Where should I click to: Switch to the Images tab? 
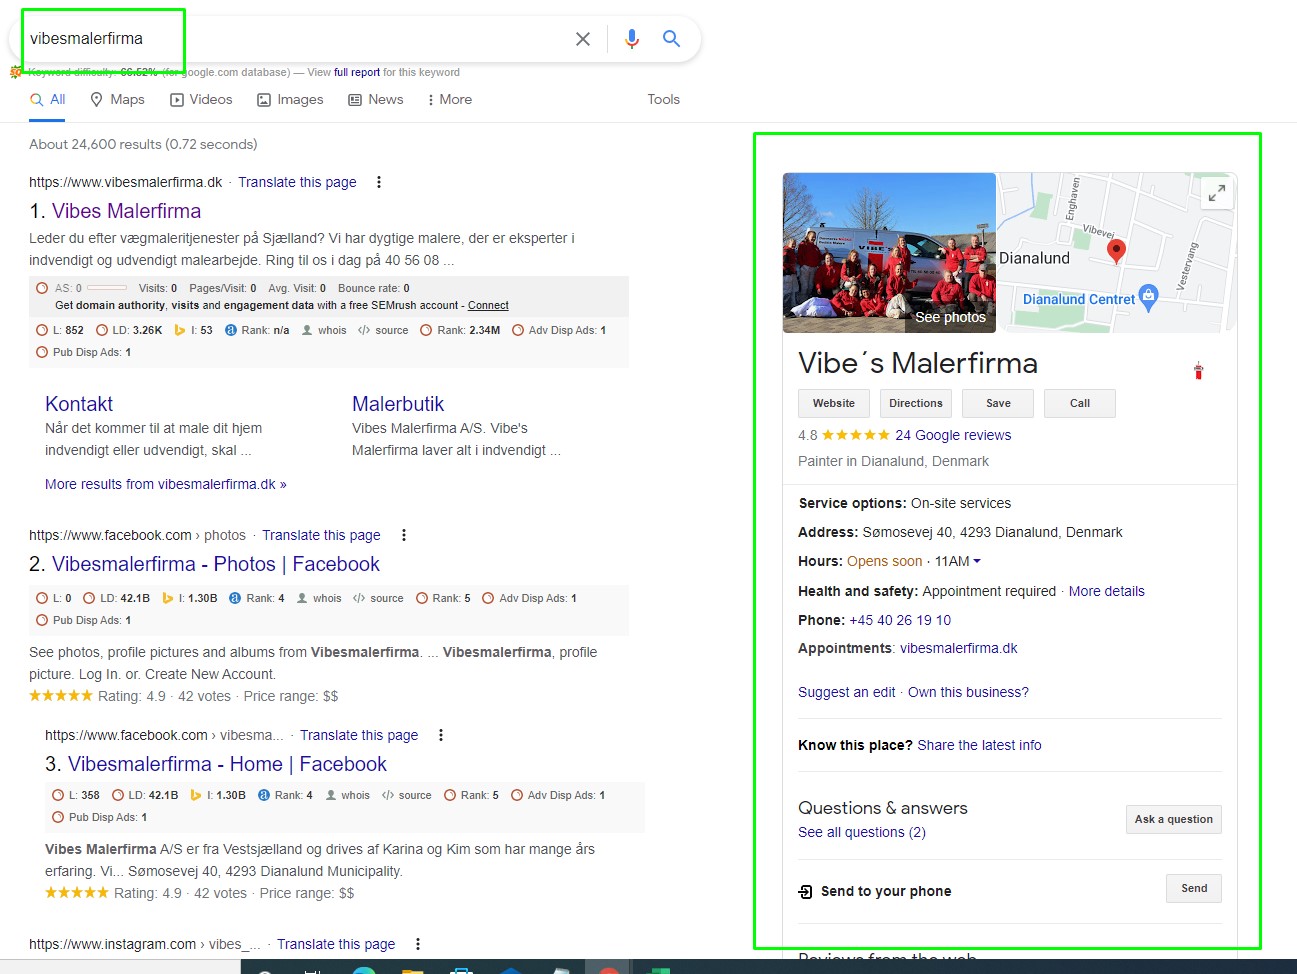pos(290,99)
